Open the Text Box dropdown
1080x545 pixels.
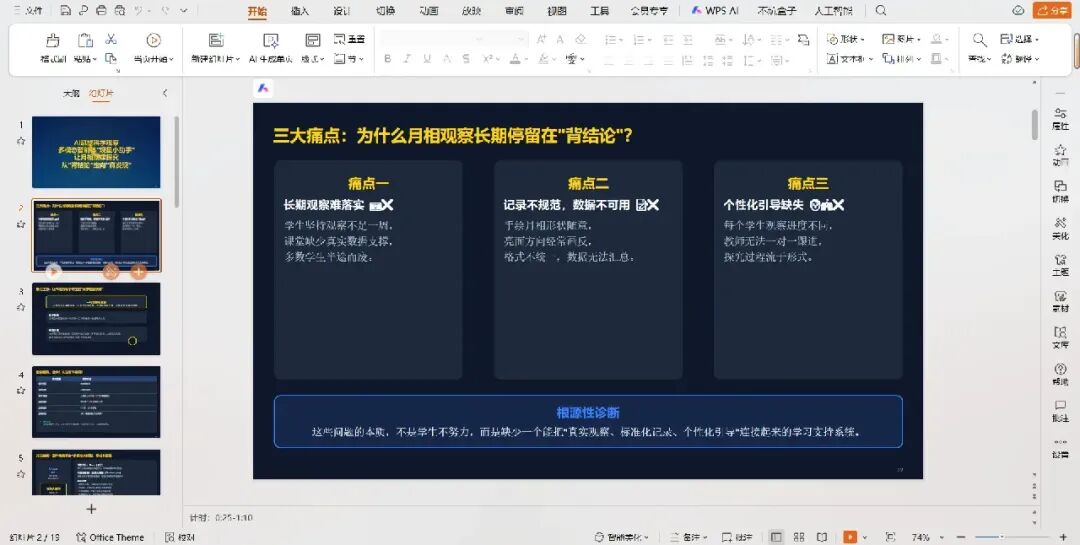(849, 59)
